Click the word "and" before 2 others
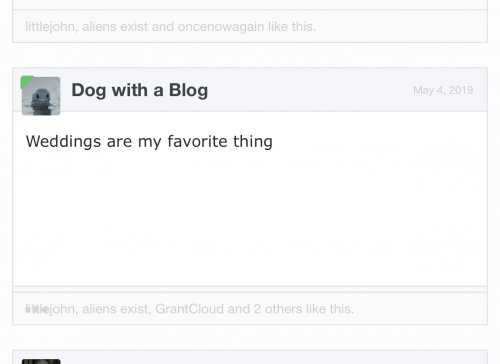 pyautogui.click(x=239, y=309)
